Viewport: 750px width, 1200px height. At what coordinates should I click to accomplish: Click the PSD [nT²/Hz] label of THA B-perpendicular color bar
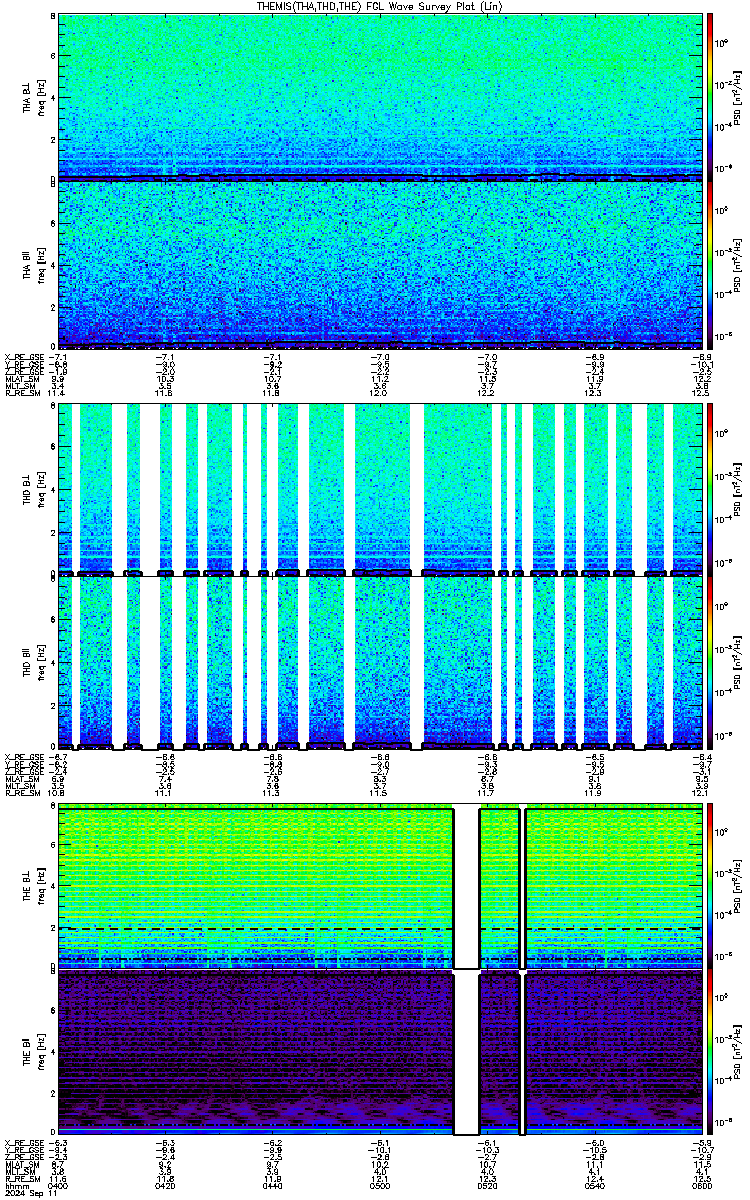(x=736, y=97)
